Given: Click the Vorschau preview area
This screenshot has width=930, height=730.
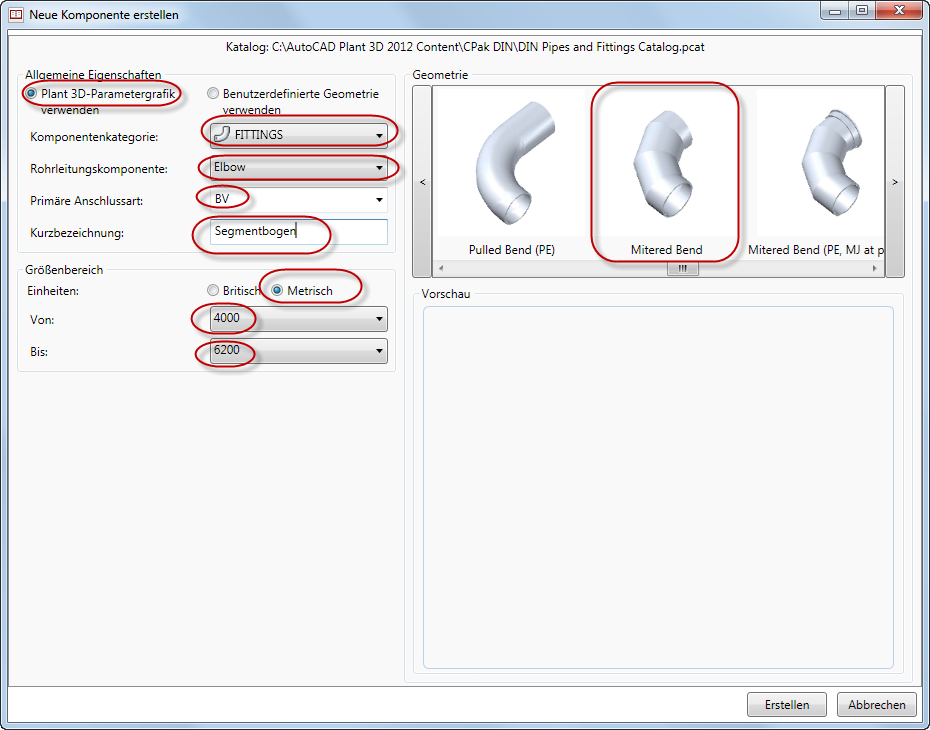Looking at the screenshot, I should tap(658, 487).
